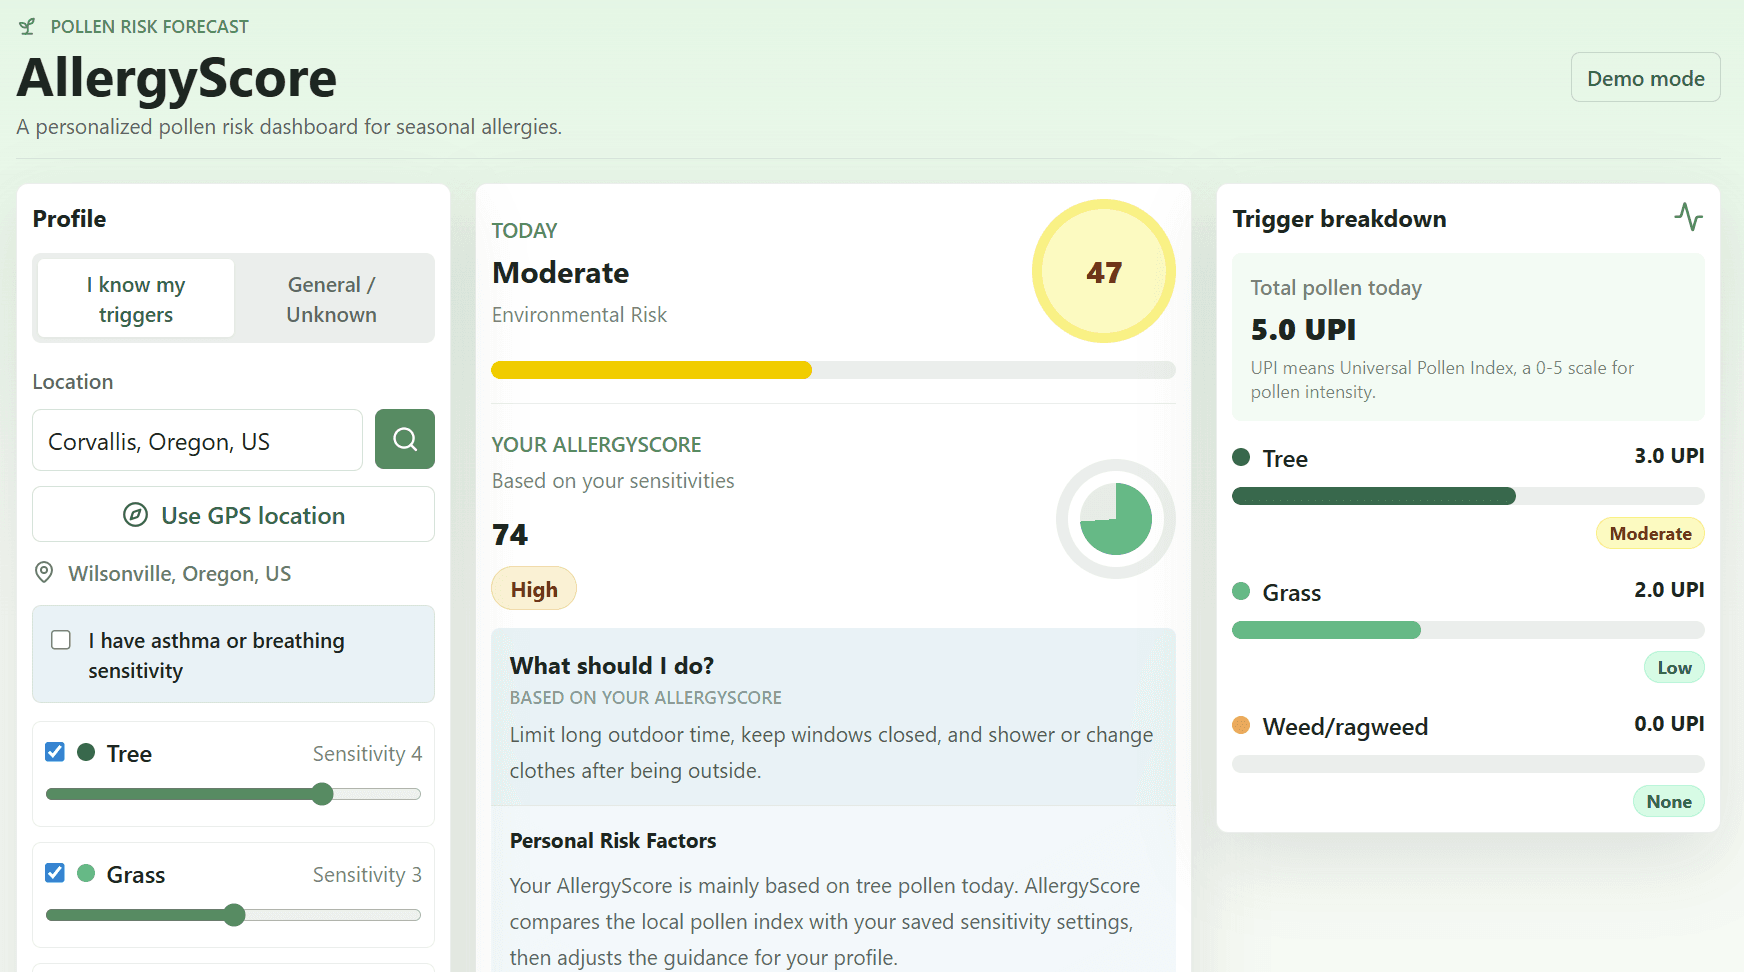The width and height of the screenshot is (1744, 972).
Task: Click the sprout logo icon beside Pollen Risk Forecast
Action: pyautogui.click(x=27, y=27)
